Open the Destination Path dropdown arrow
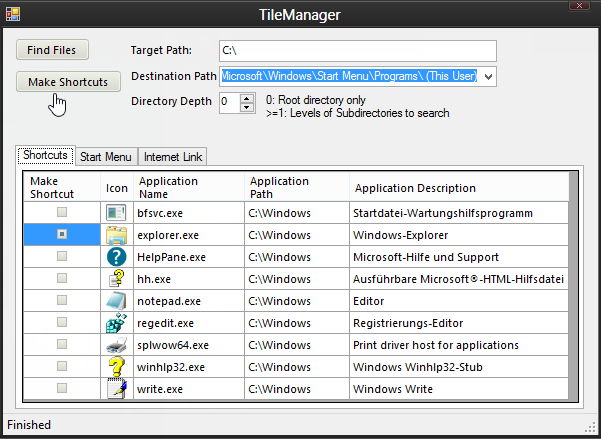Screen dimensions: 601x439 point(488,77)
